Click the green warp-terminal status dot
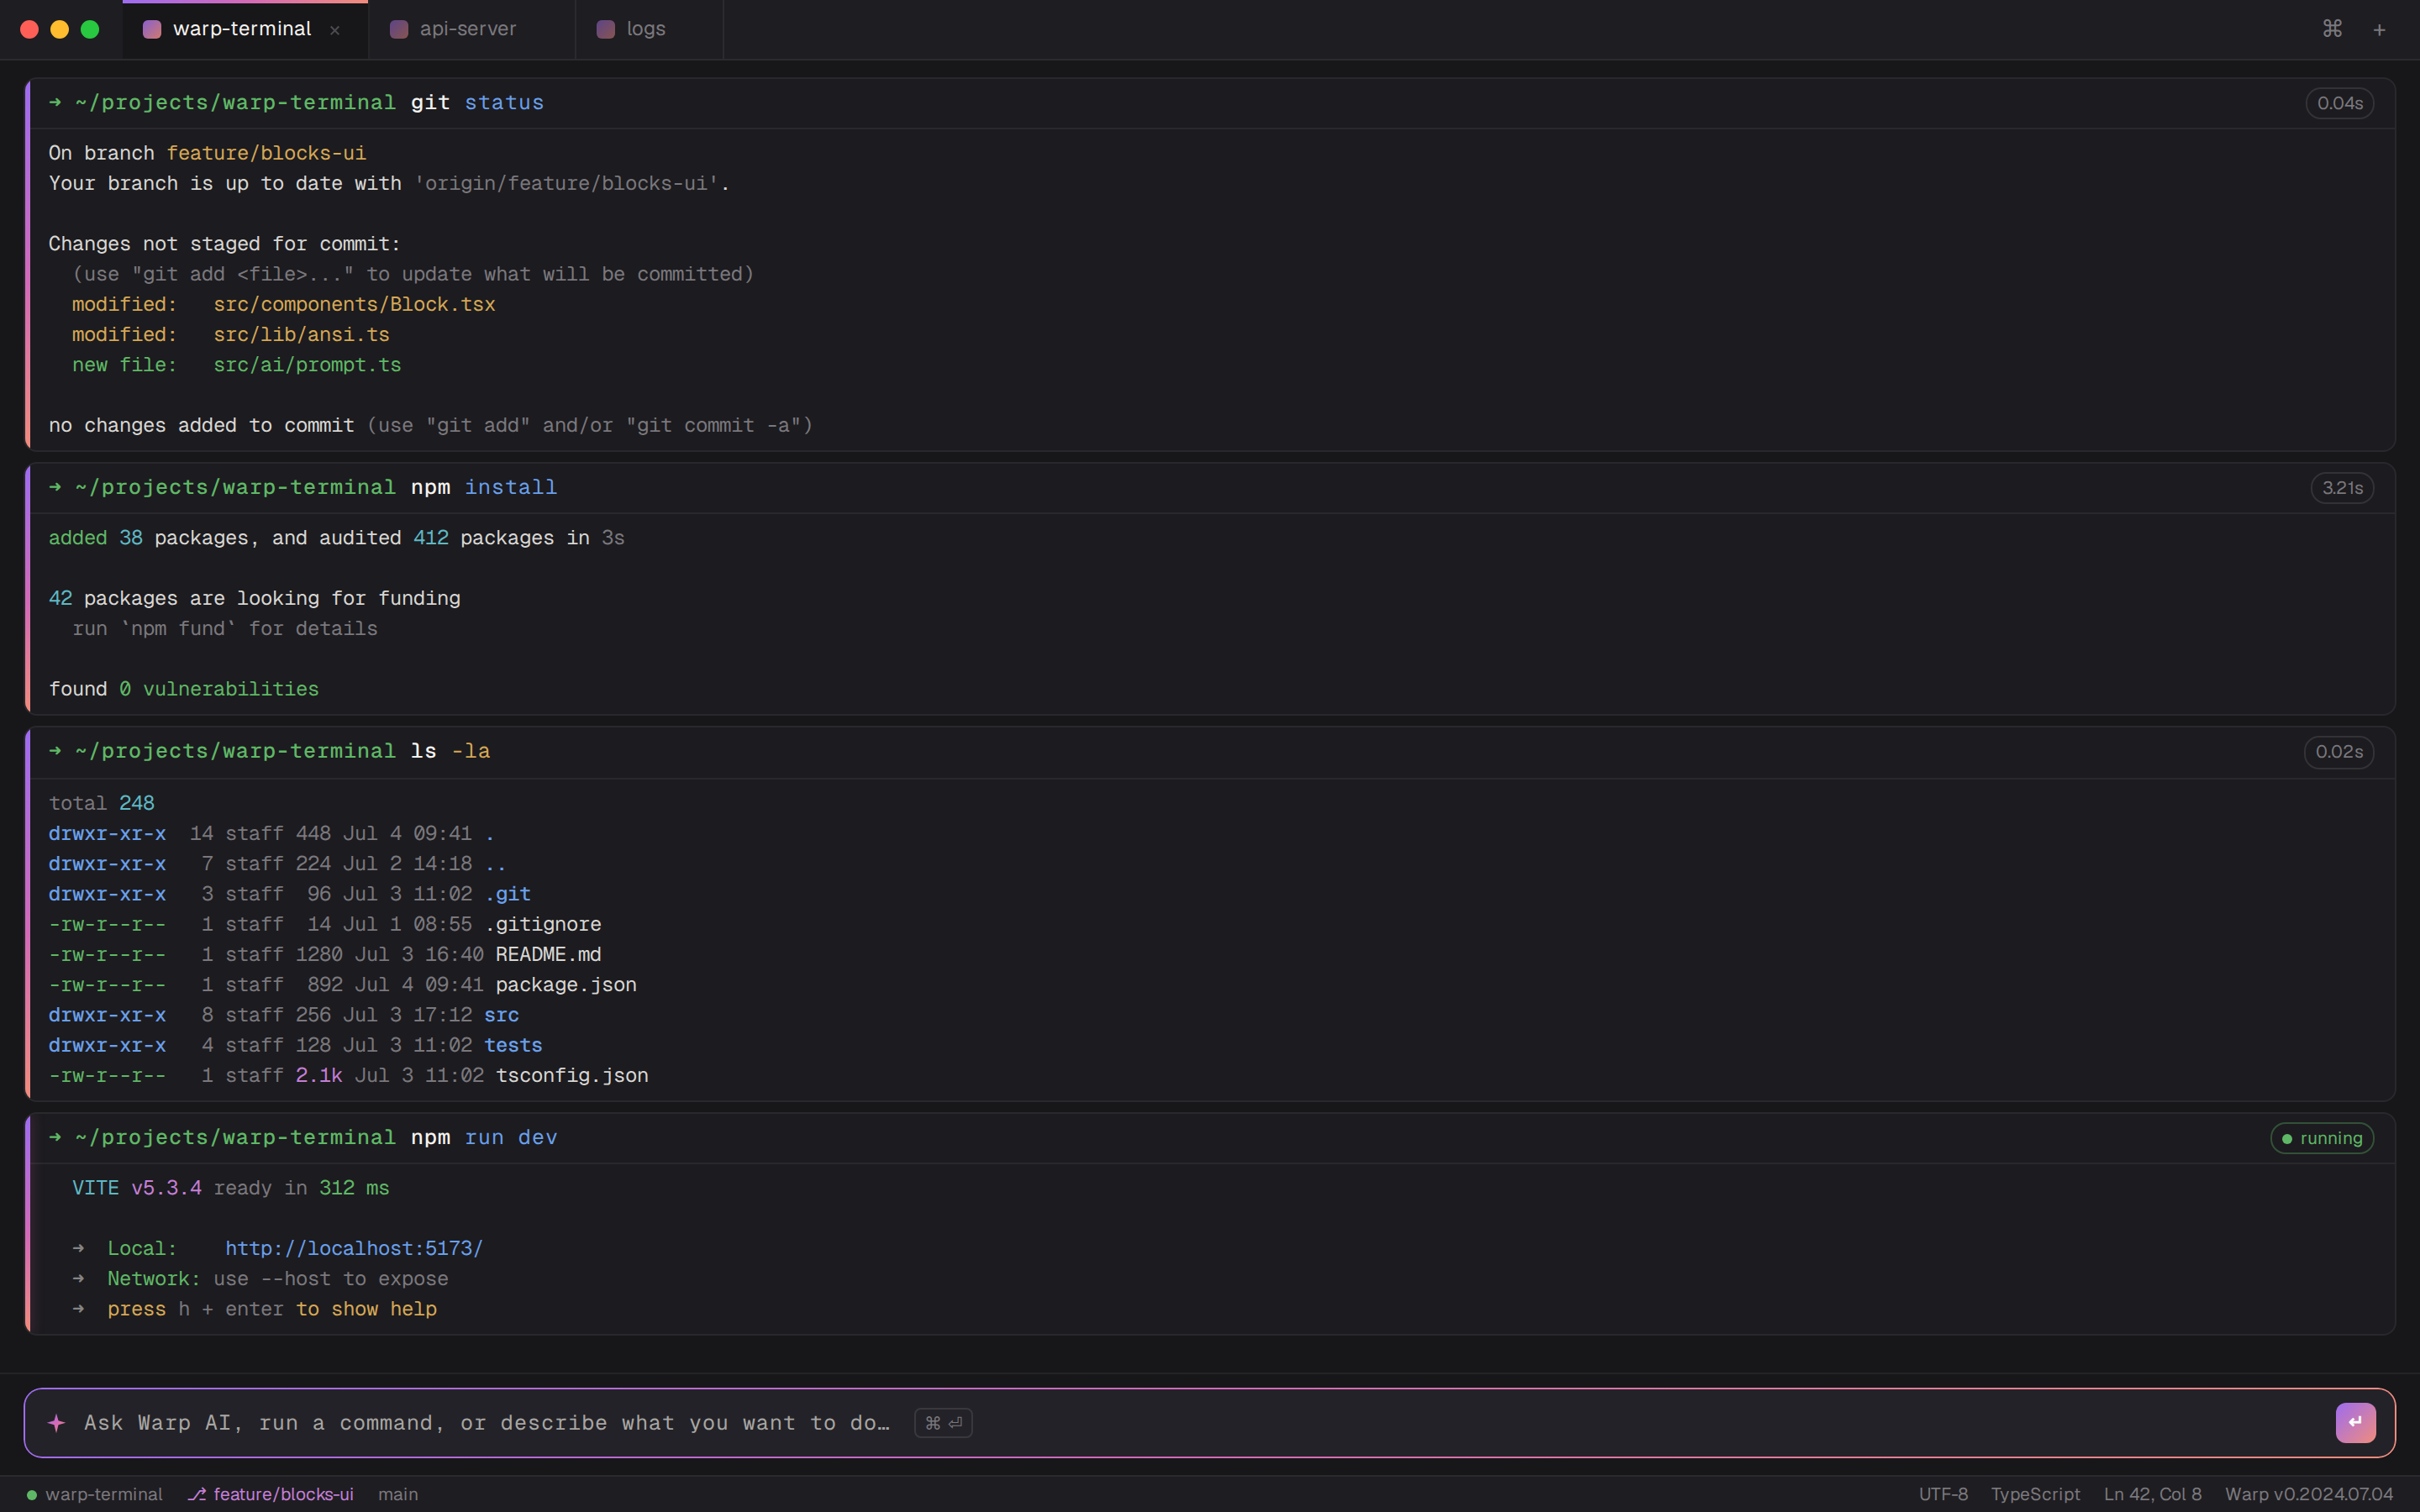Screen dimensions: 2420x1512 pyautogui.click(x=32, y=1495)
